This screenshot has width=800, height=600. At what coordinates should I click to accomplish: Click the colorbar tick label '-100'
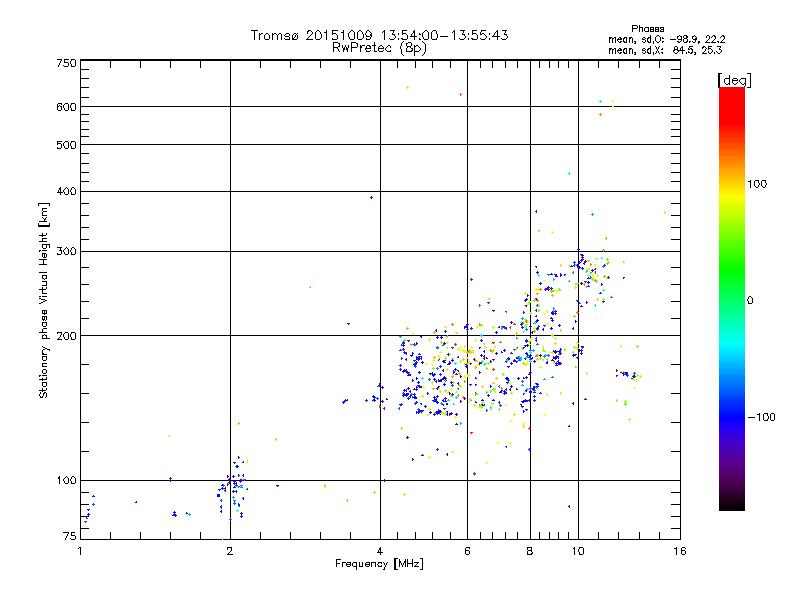click(x=761, y=417)
